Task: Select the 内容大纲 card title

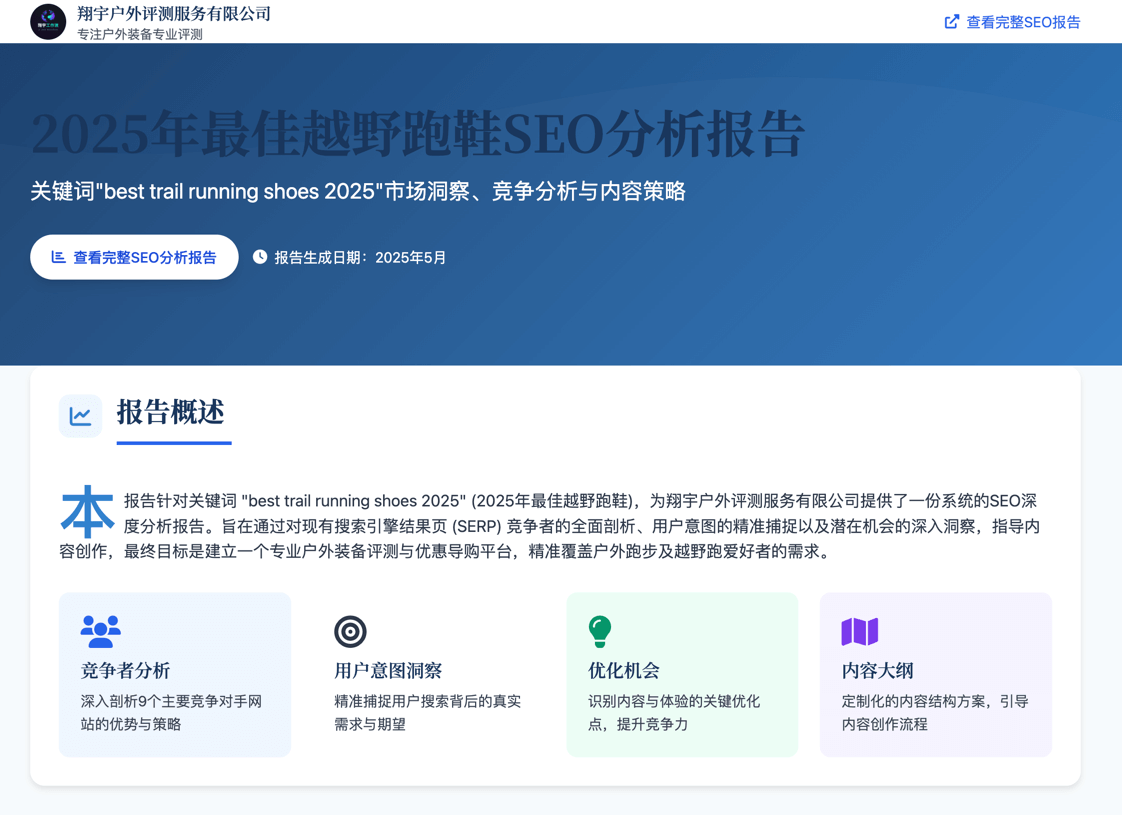Action: coord(878,671)
